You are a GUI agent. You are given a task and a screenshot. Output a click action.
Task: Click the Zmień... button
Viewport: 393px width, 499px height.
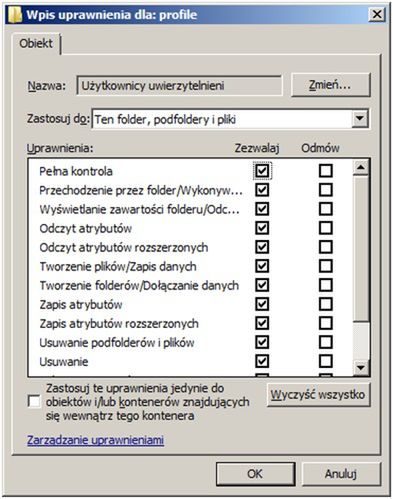click(330, 85)
